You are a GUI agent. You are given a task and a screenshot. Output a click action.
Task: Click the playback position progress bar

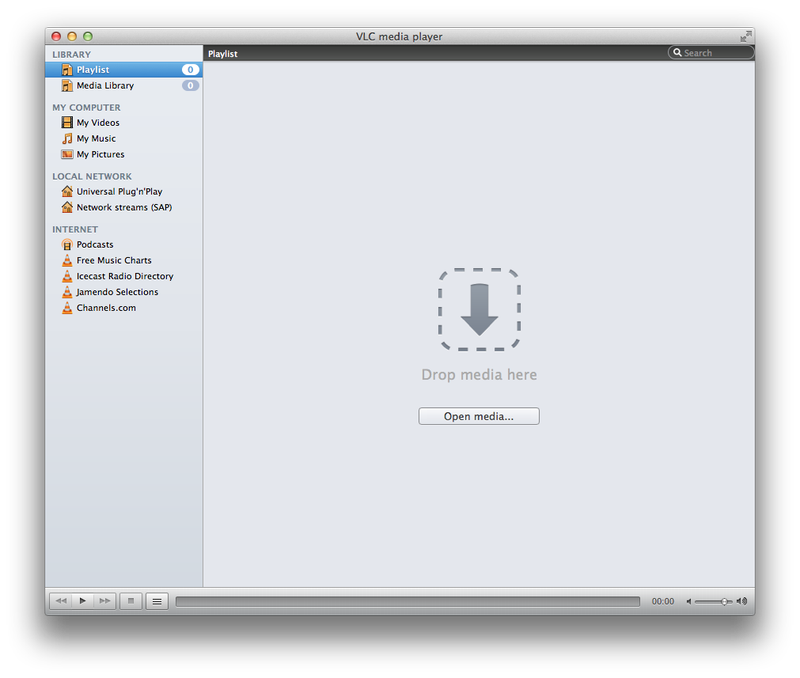408,601
